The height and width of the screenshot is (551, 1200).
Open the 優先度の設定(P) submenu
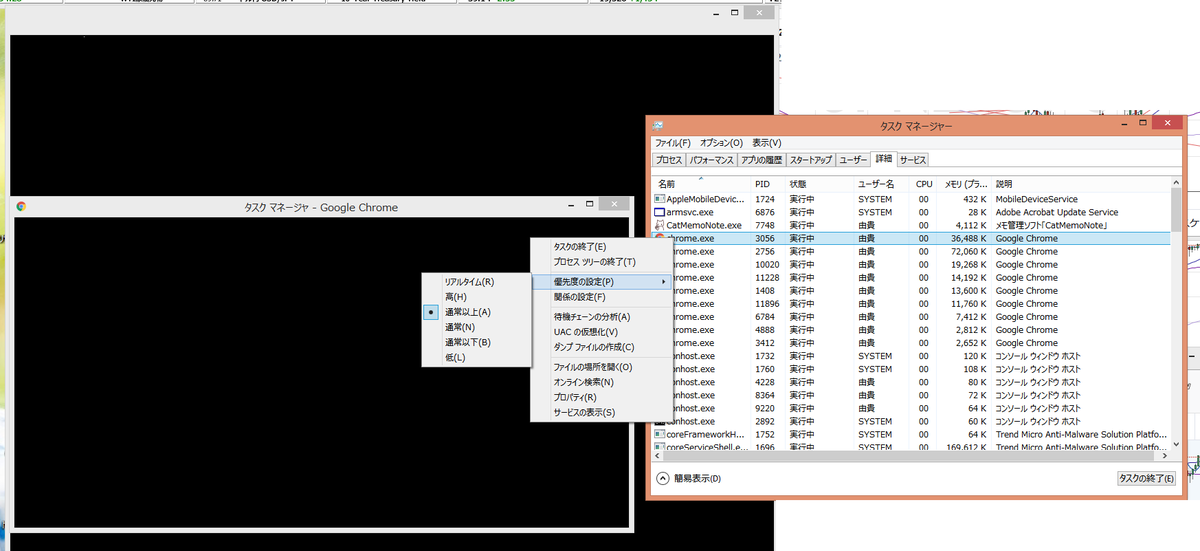601,282
